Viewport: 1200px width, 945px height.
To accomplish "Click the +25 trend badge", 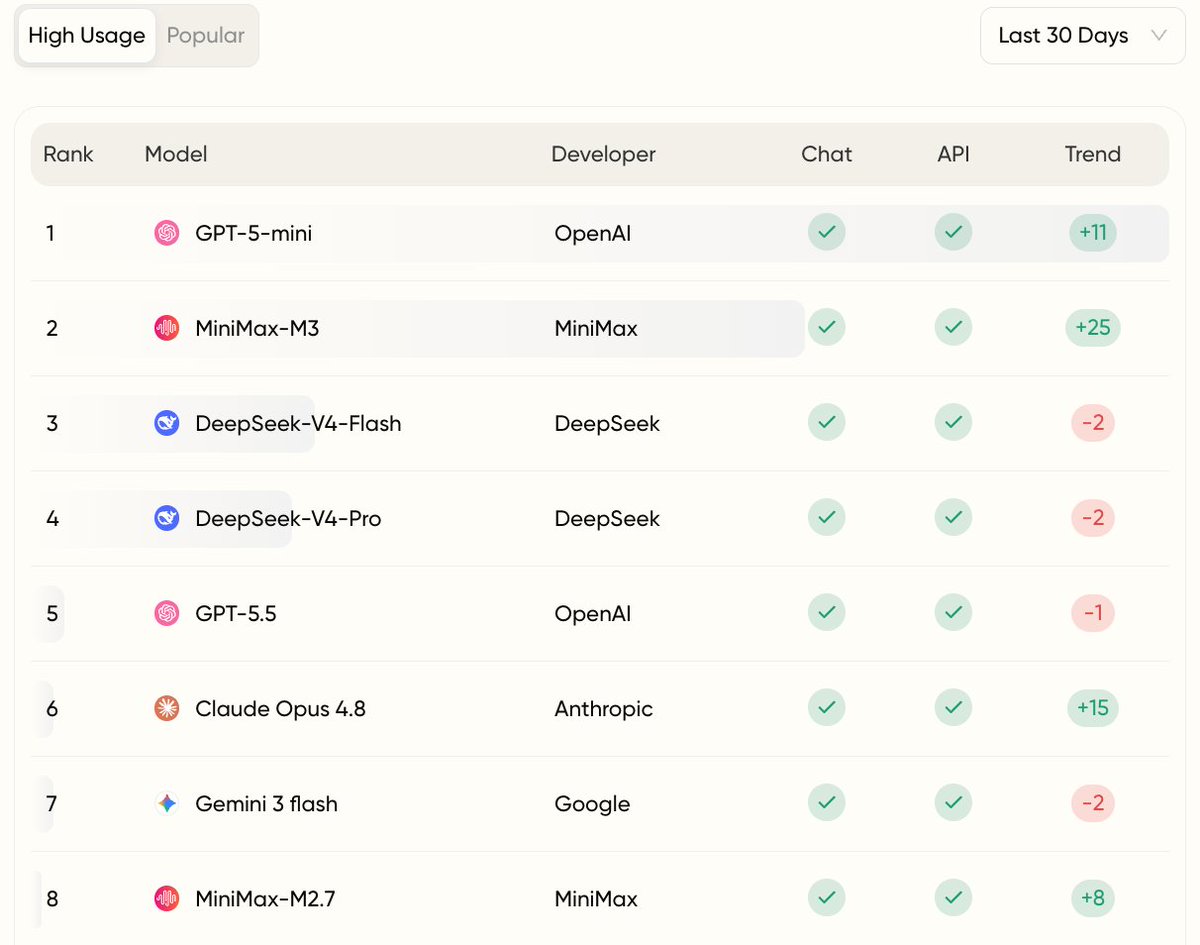I will click(1092, 328).
